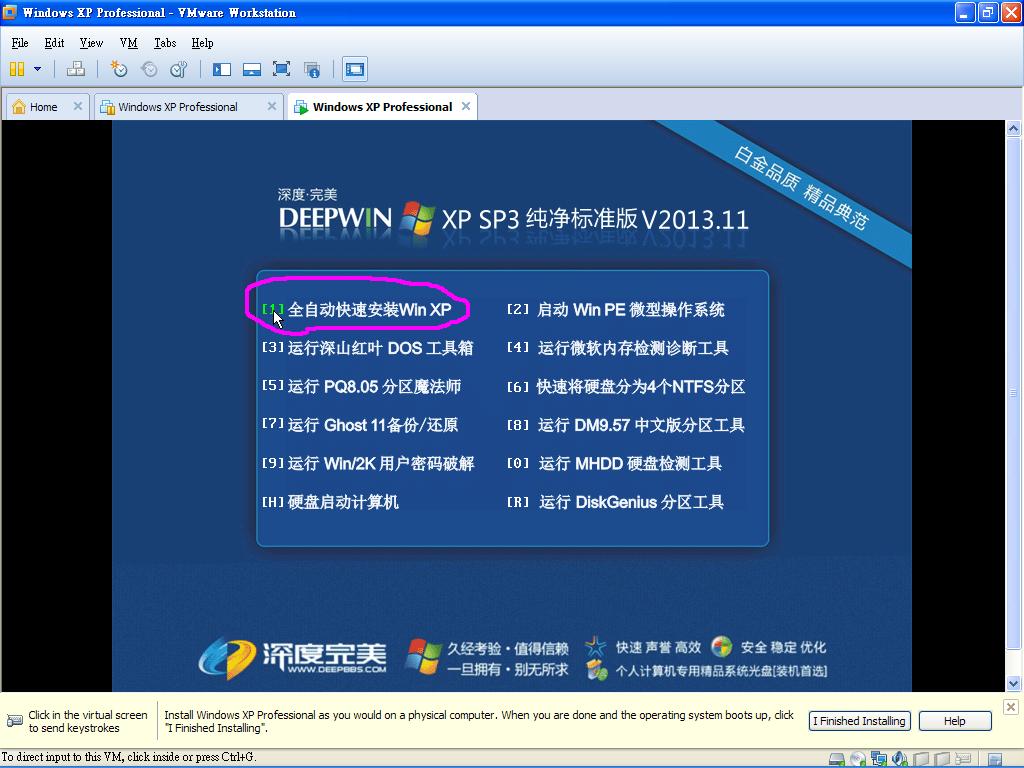1024x768 pixels.
Task: Choose [4] Microsoft memory diagnostic option
Action: pos(618,348)
